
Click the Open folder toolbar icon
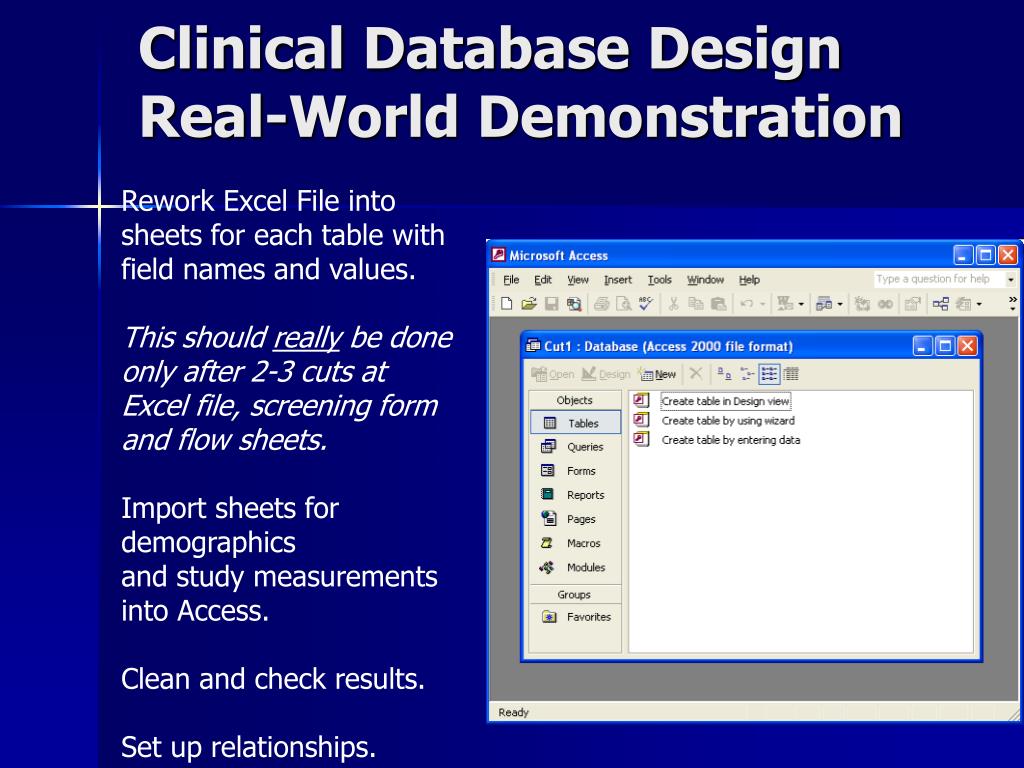click(x=529, y=304)
